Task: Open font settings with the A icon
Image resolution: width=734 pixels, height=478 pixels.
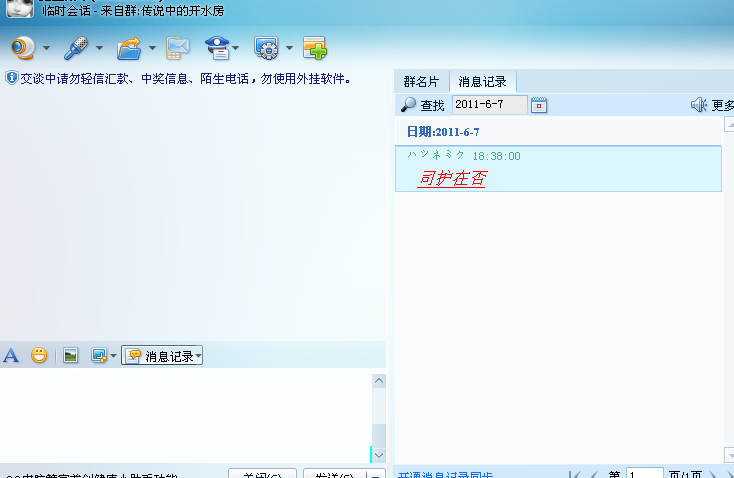Action: 11,356
